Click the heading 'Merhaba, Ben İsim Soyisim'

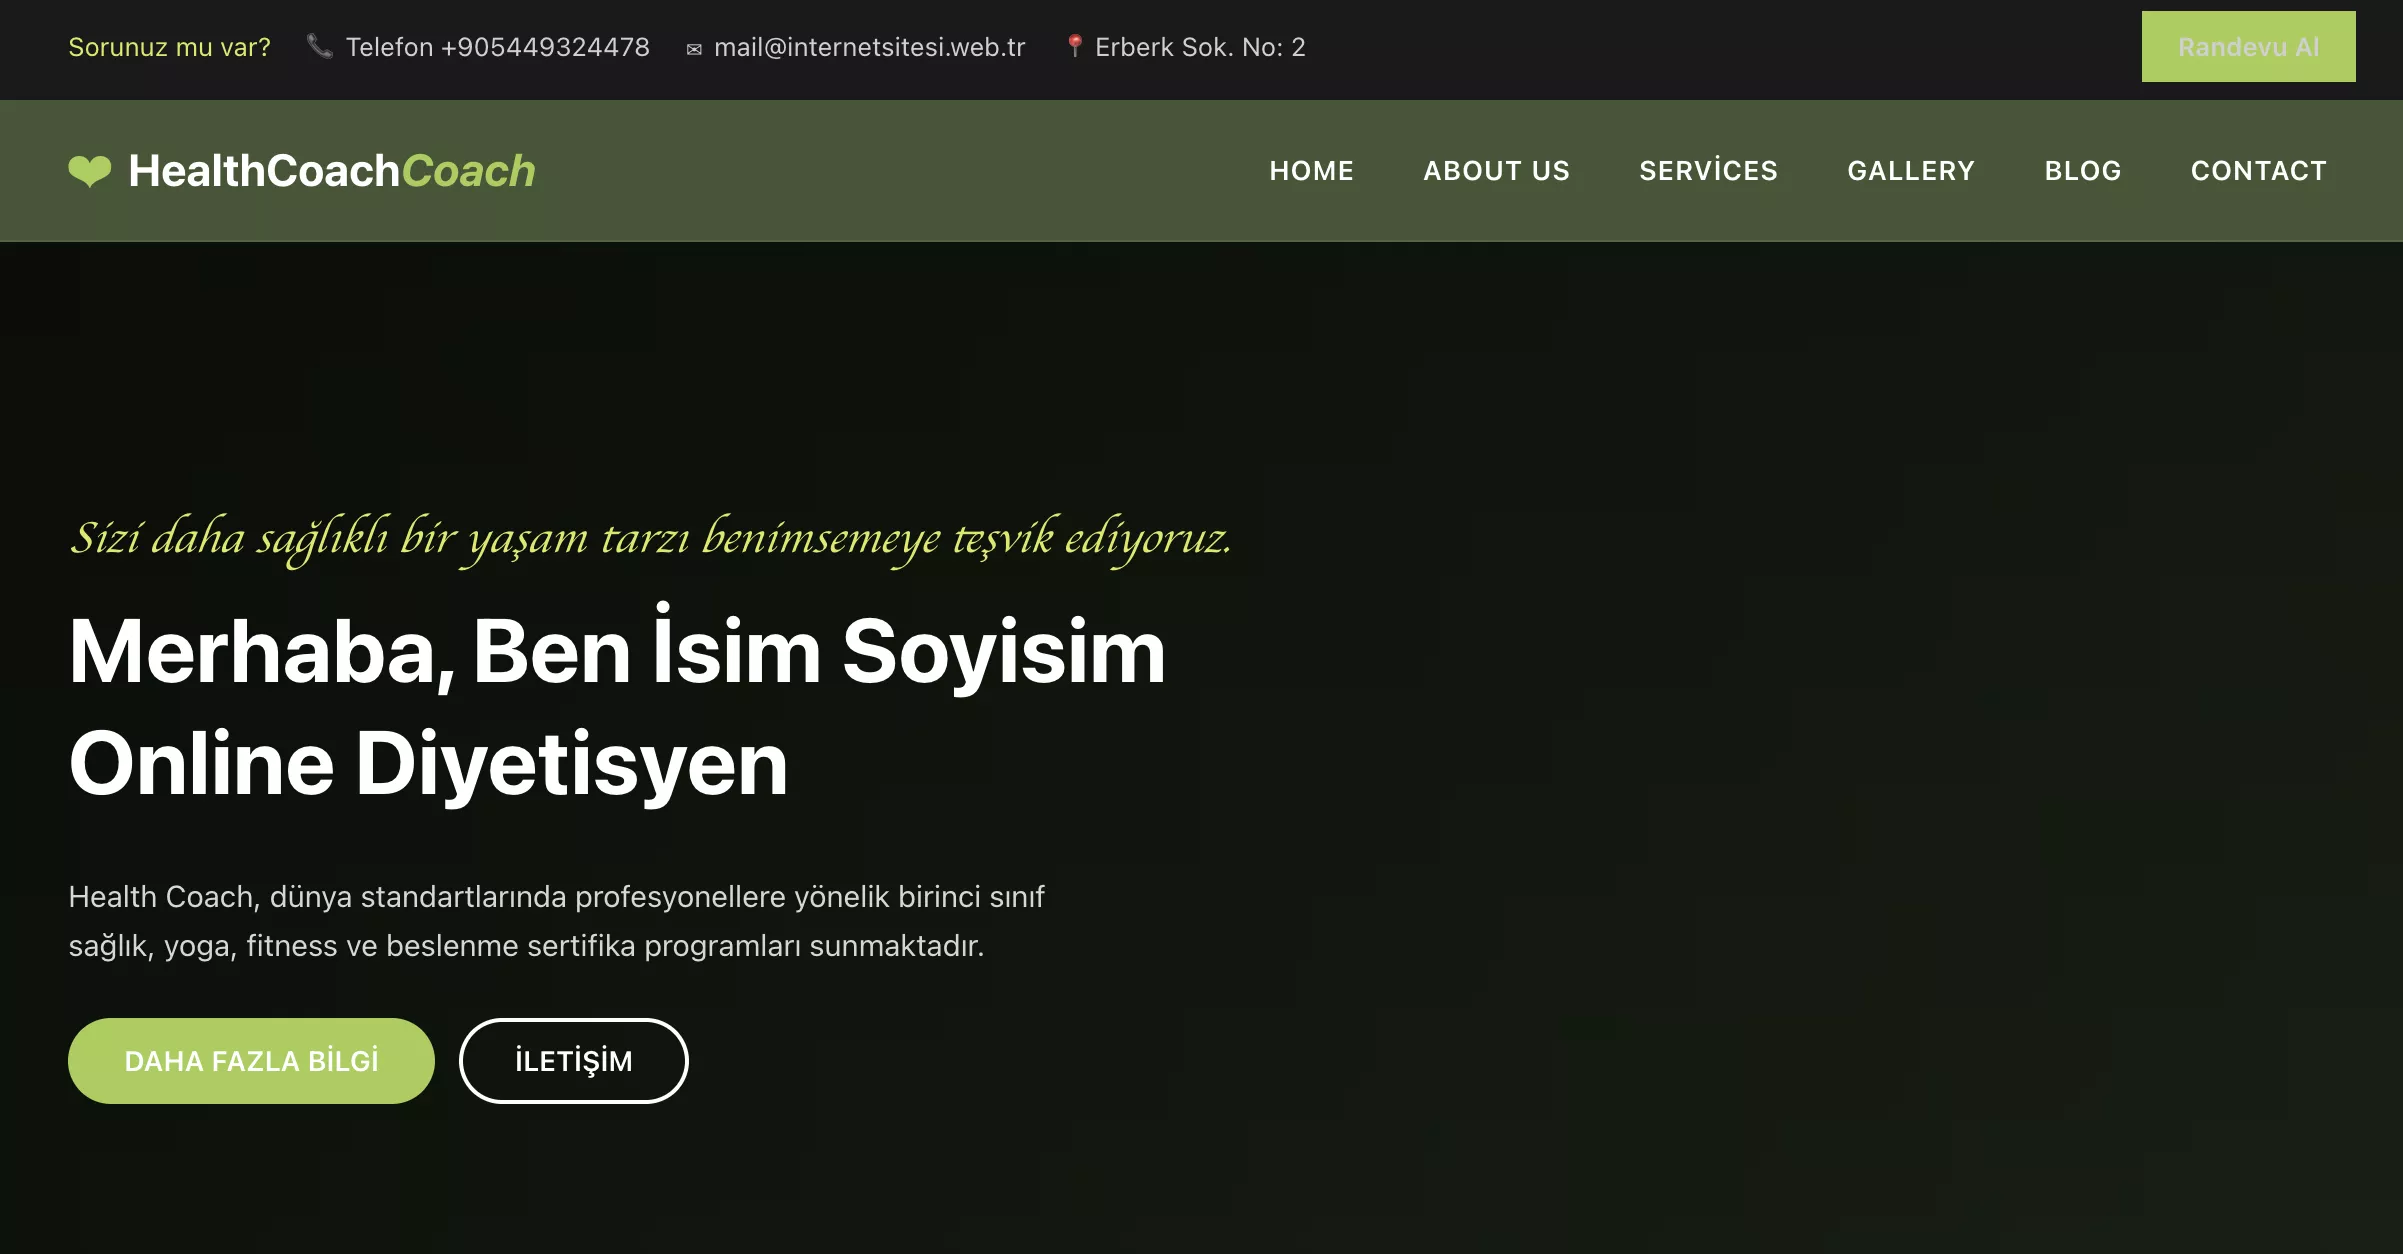617,650
